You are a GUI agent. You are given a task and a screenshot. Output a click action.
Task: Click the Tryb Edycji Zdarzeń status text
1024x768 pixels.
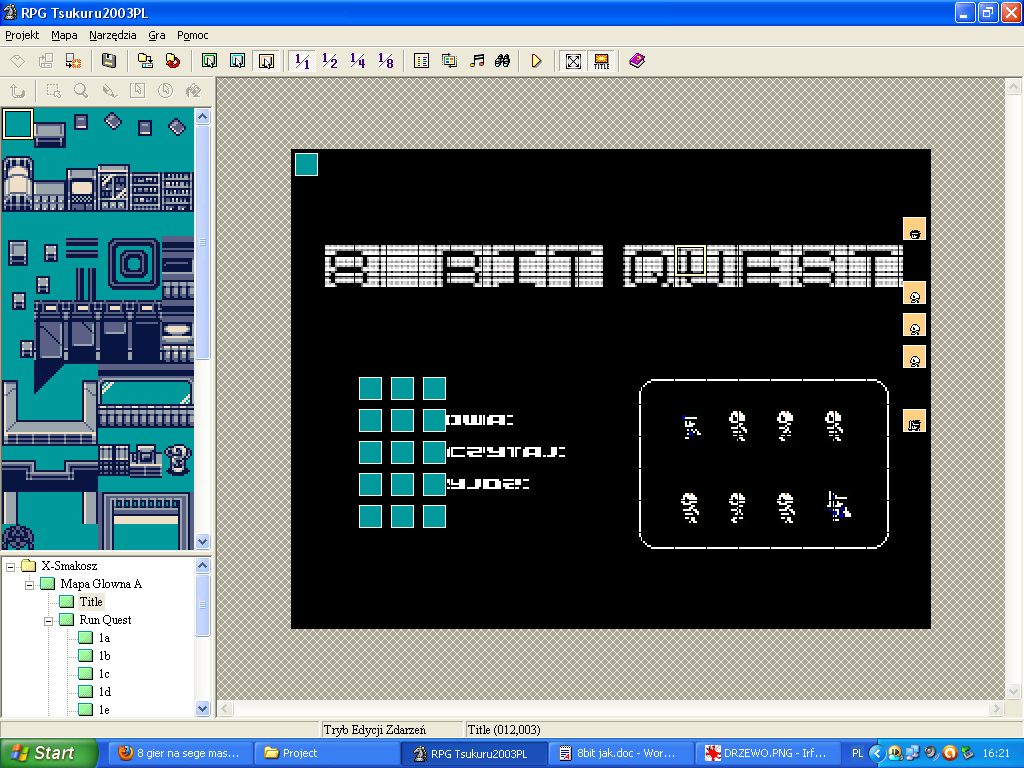pos(375,729)
